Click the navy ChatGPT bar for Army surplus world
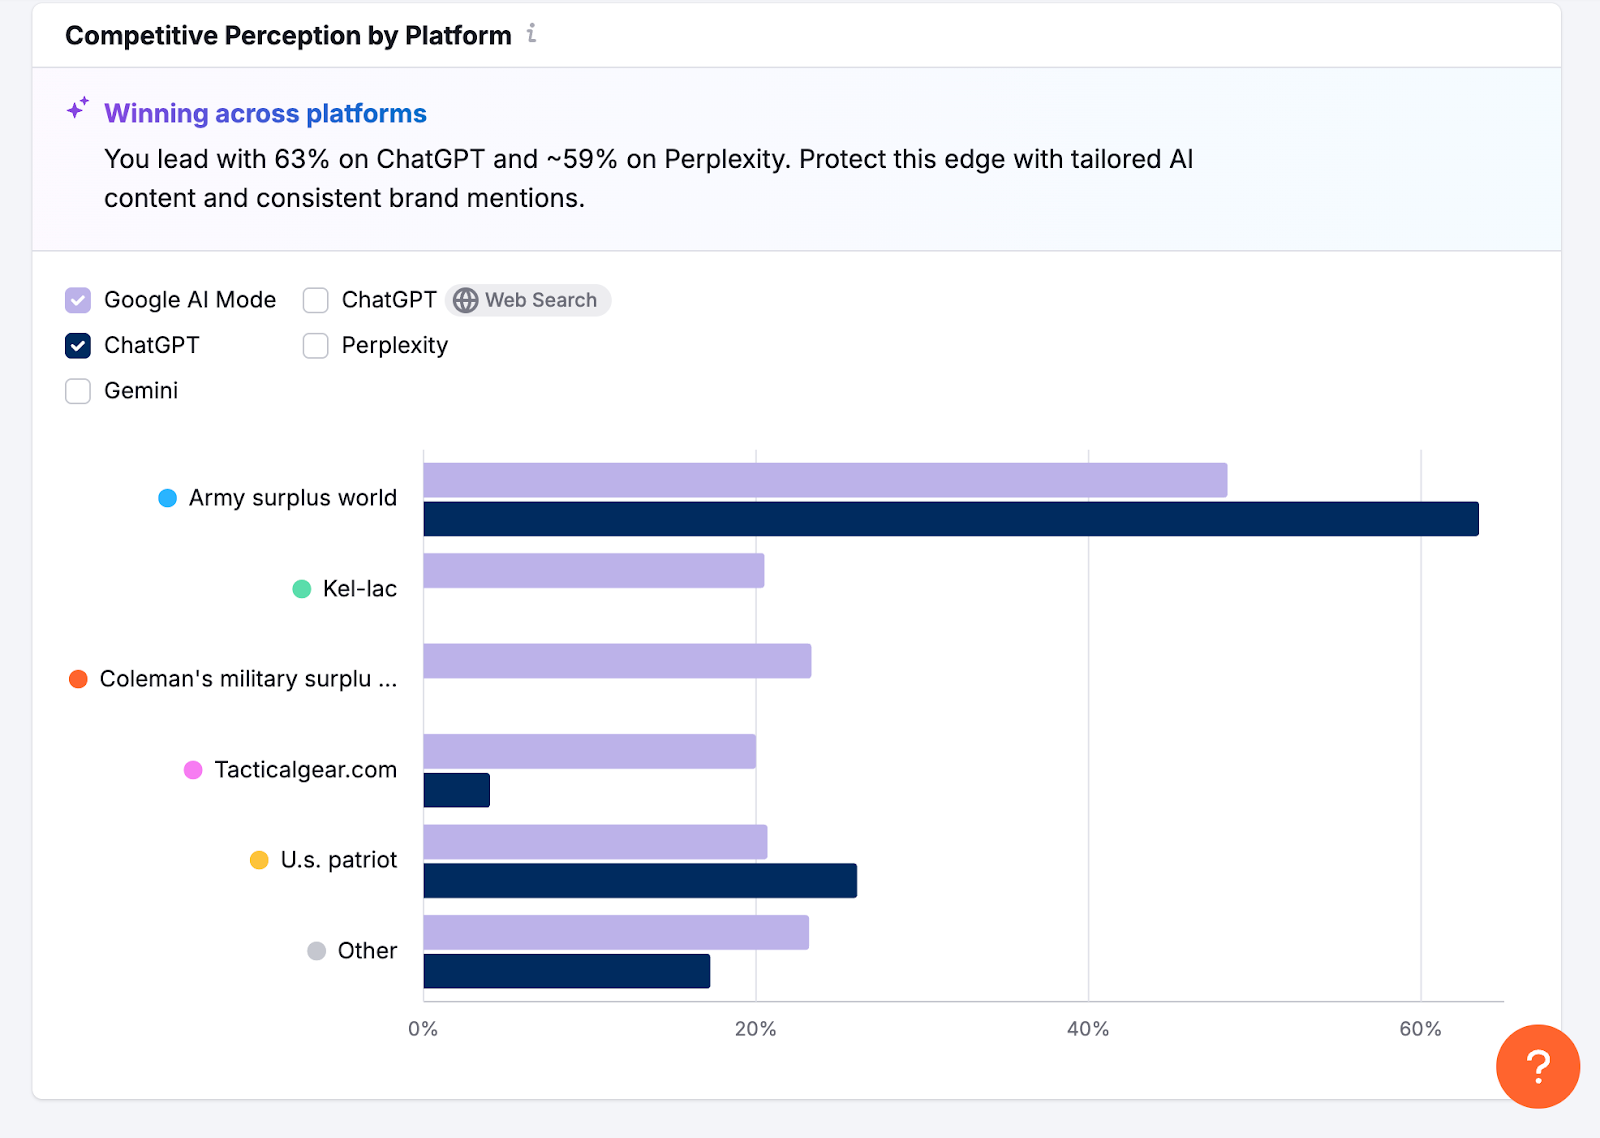Screen dimensions: 1600x1138 point(950,518)
